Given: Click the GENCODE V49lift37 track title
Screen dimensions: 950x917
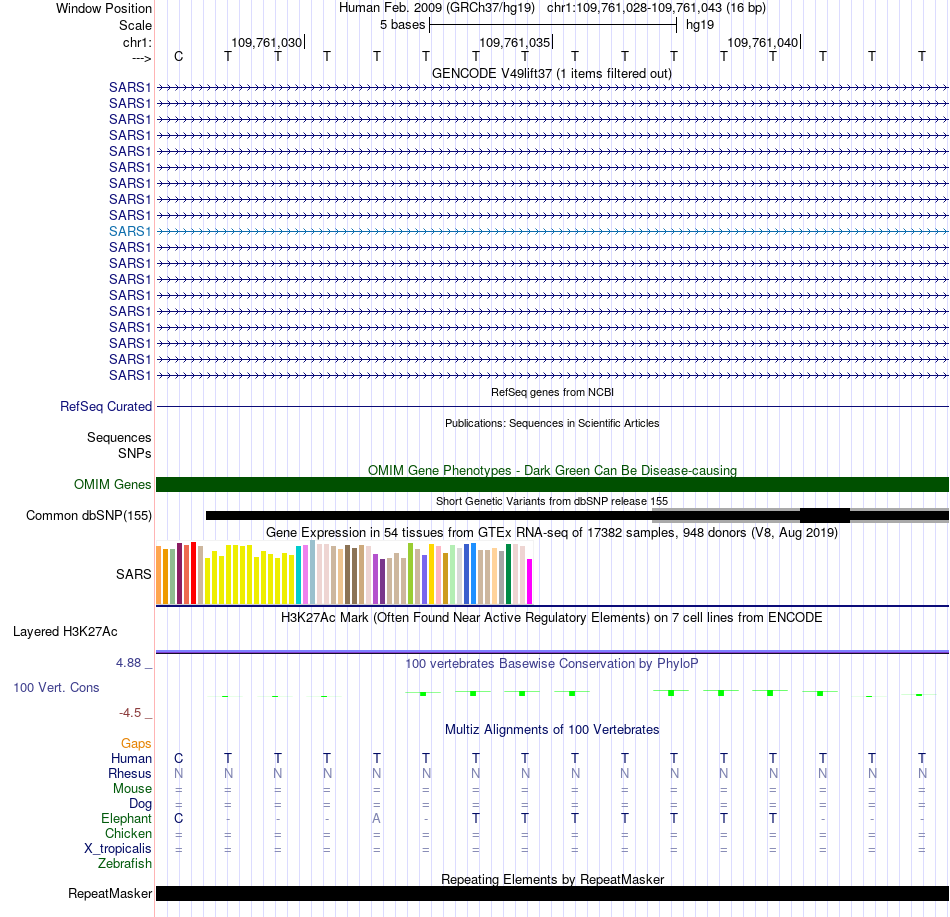Looking at the screenshot, I should 552,74.
